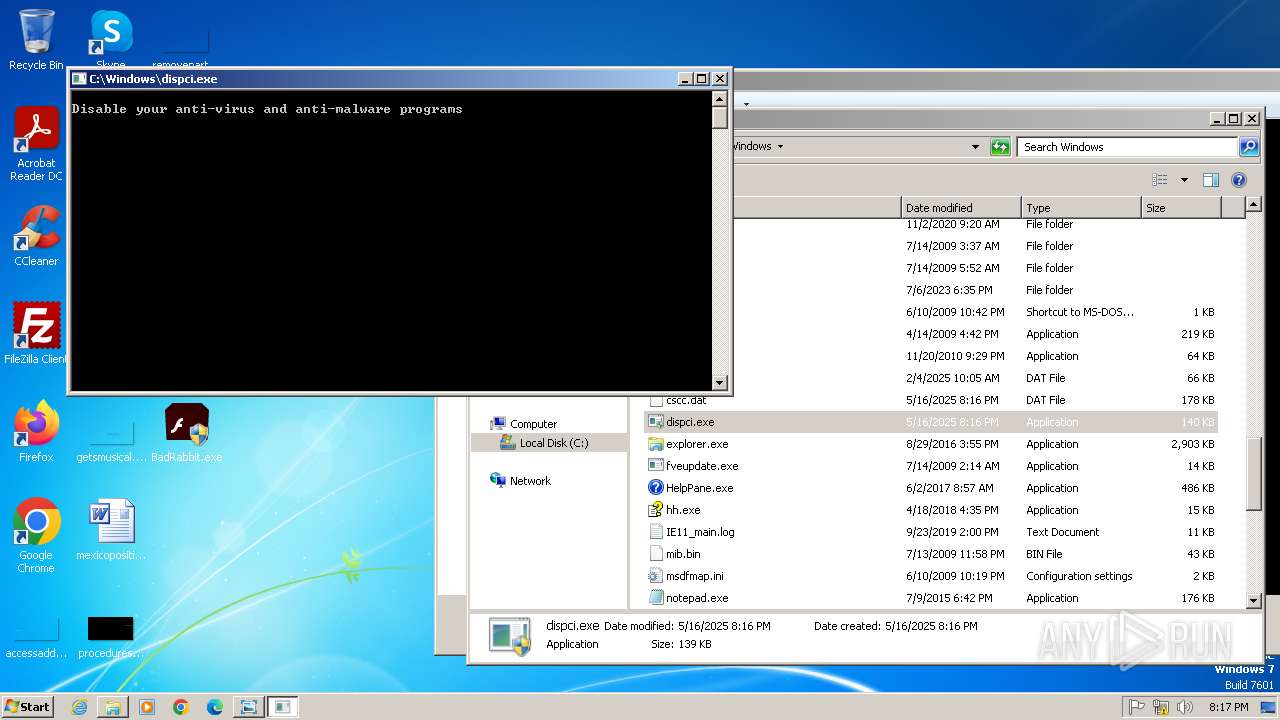Launch Firefox desktop shortcut
Image resolution: width=1280 pixels, height=720 pixels.
36,432
